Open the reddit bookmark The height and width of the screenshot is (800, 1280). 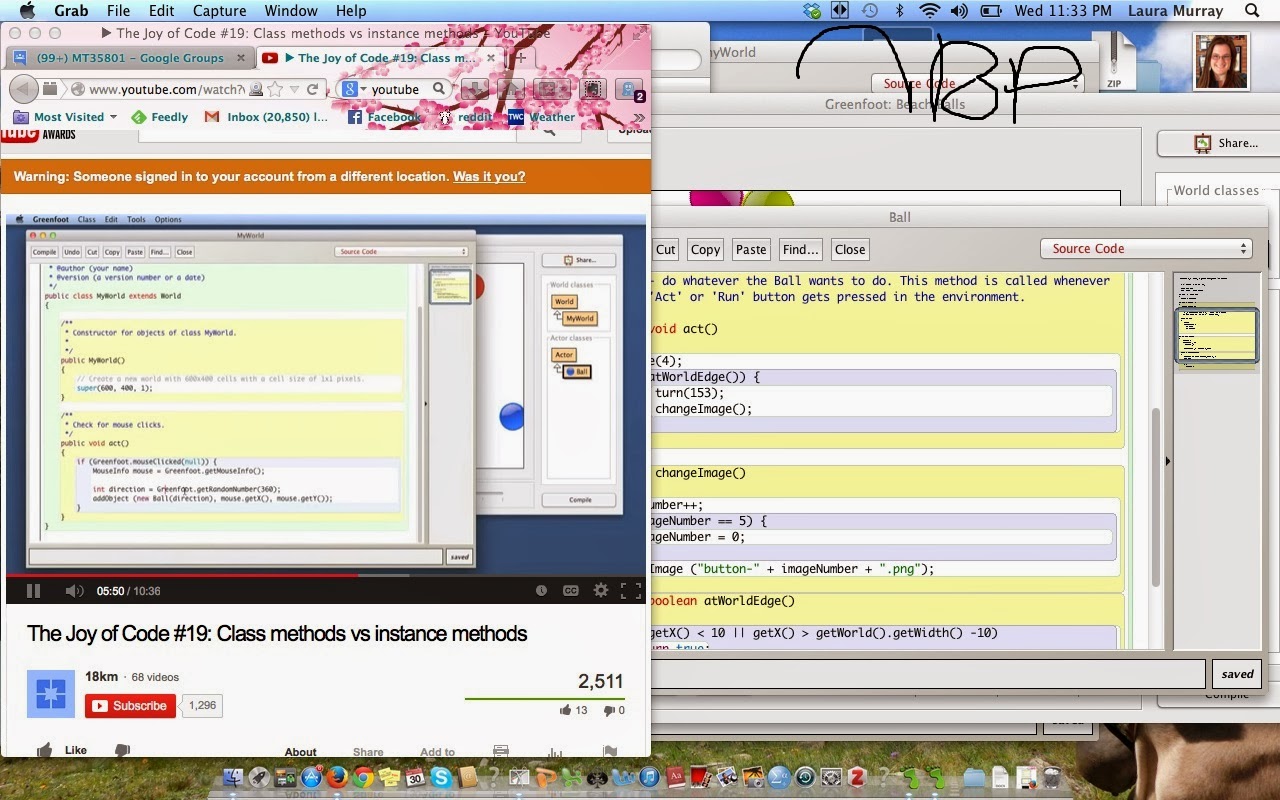pos(465,117)
